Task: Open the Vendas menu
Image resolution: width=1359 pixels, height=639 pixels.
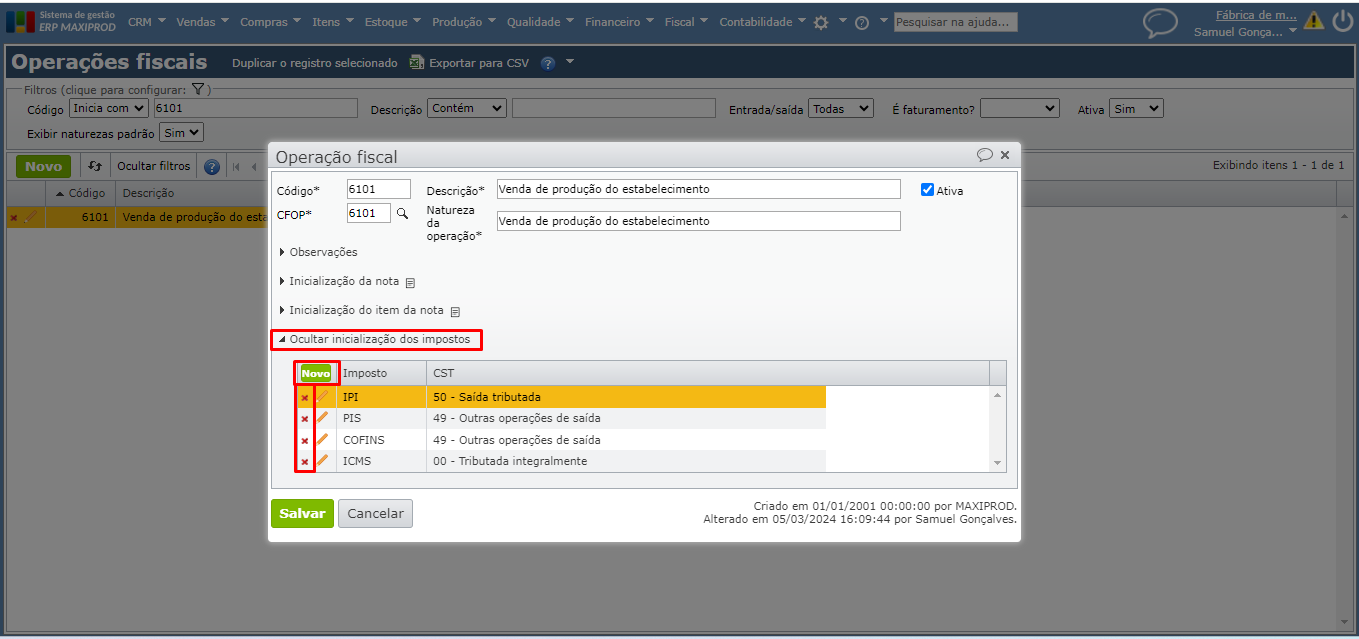Action: [202, 22]
